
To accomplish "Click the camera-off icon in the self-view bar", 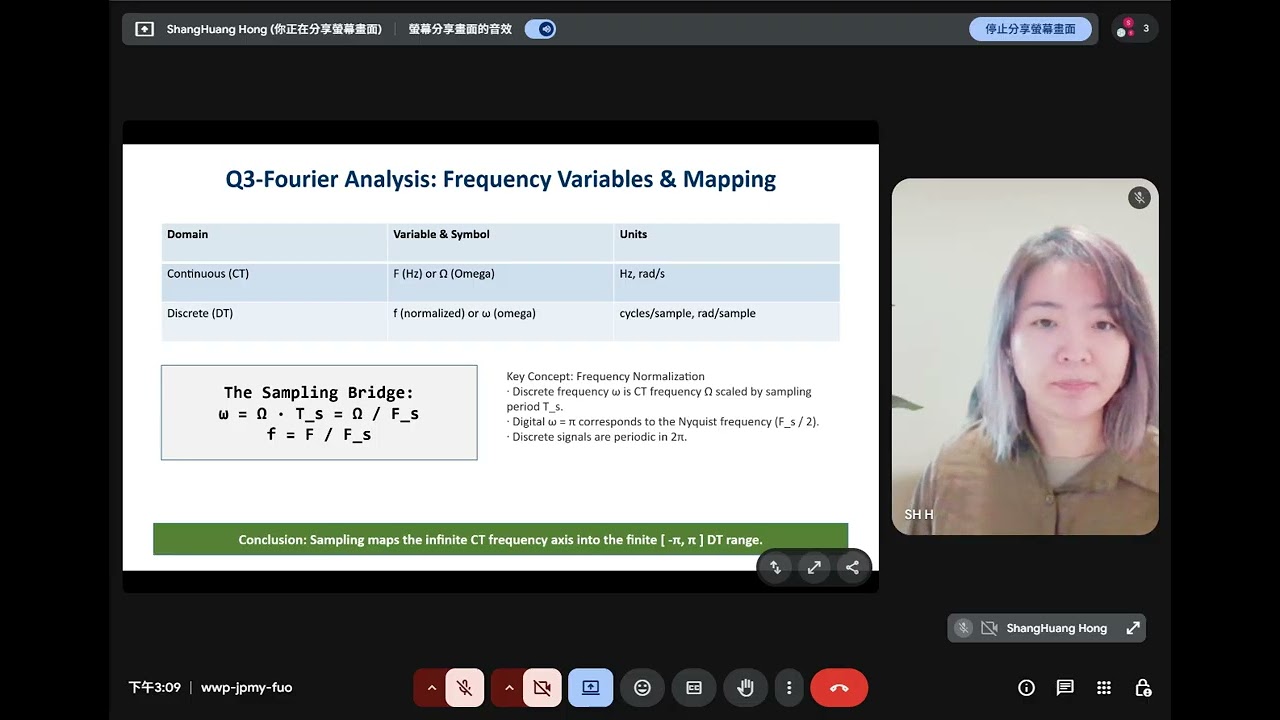I will (989, 628).
